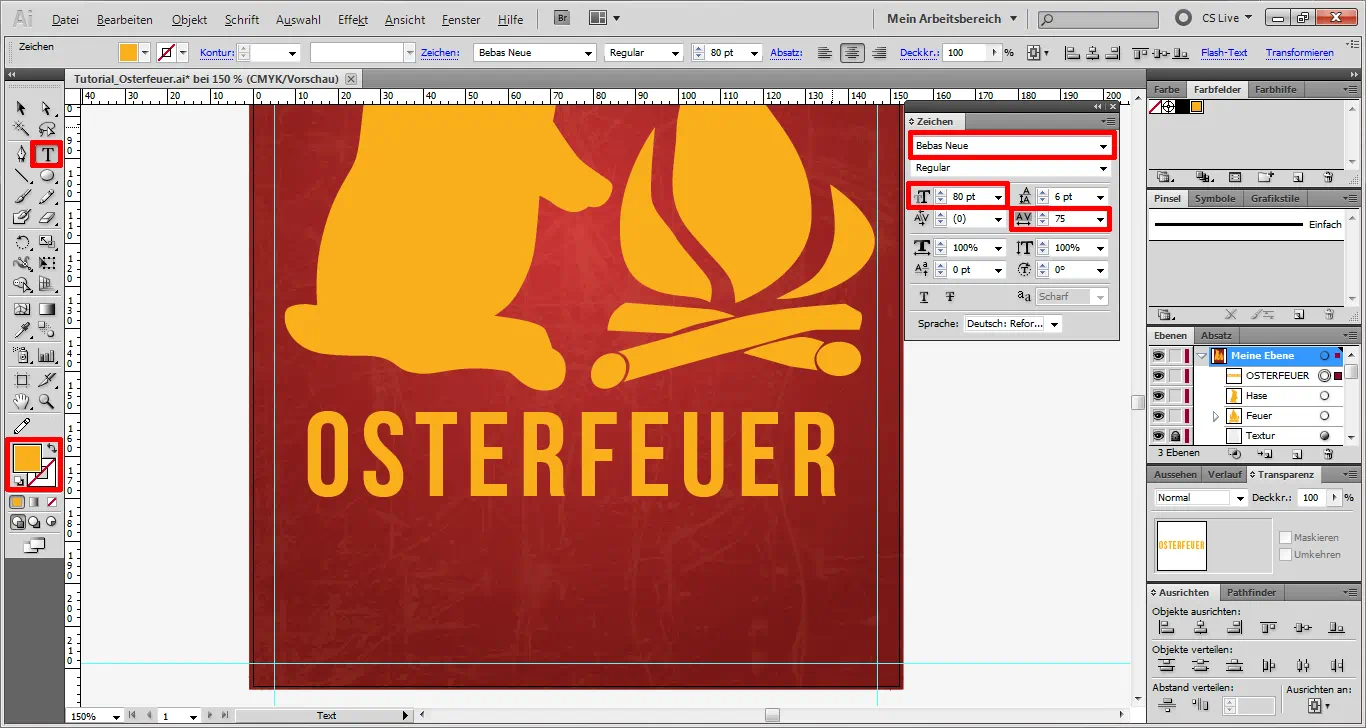Hide the Feuer layer
The width and height of the screenshot is (1366, 728).
coord(1158,415)
